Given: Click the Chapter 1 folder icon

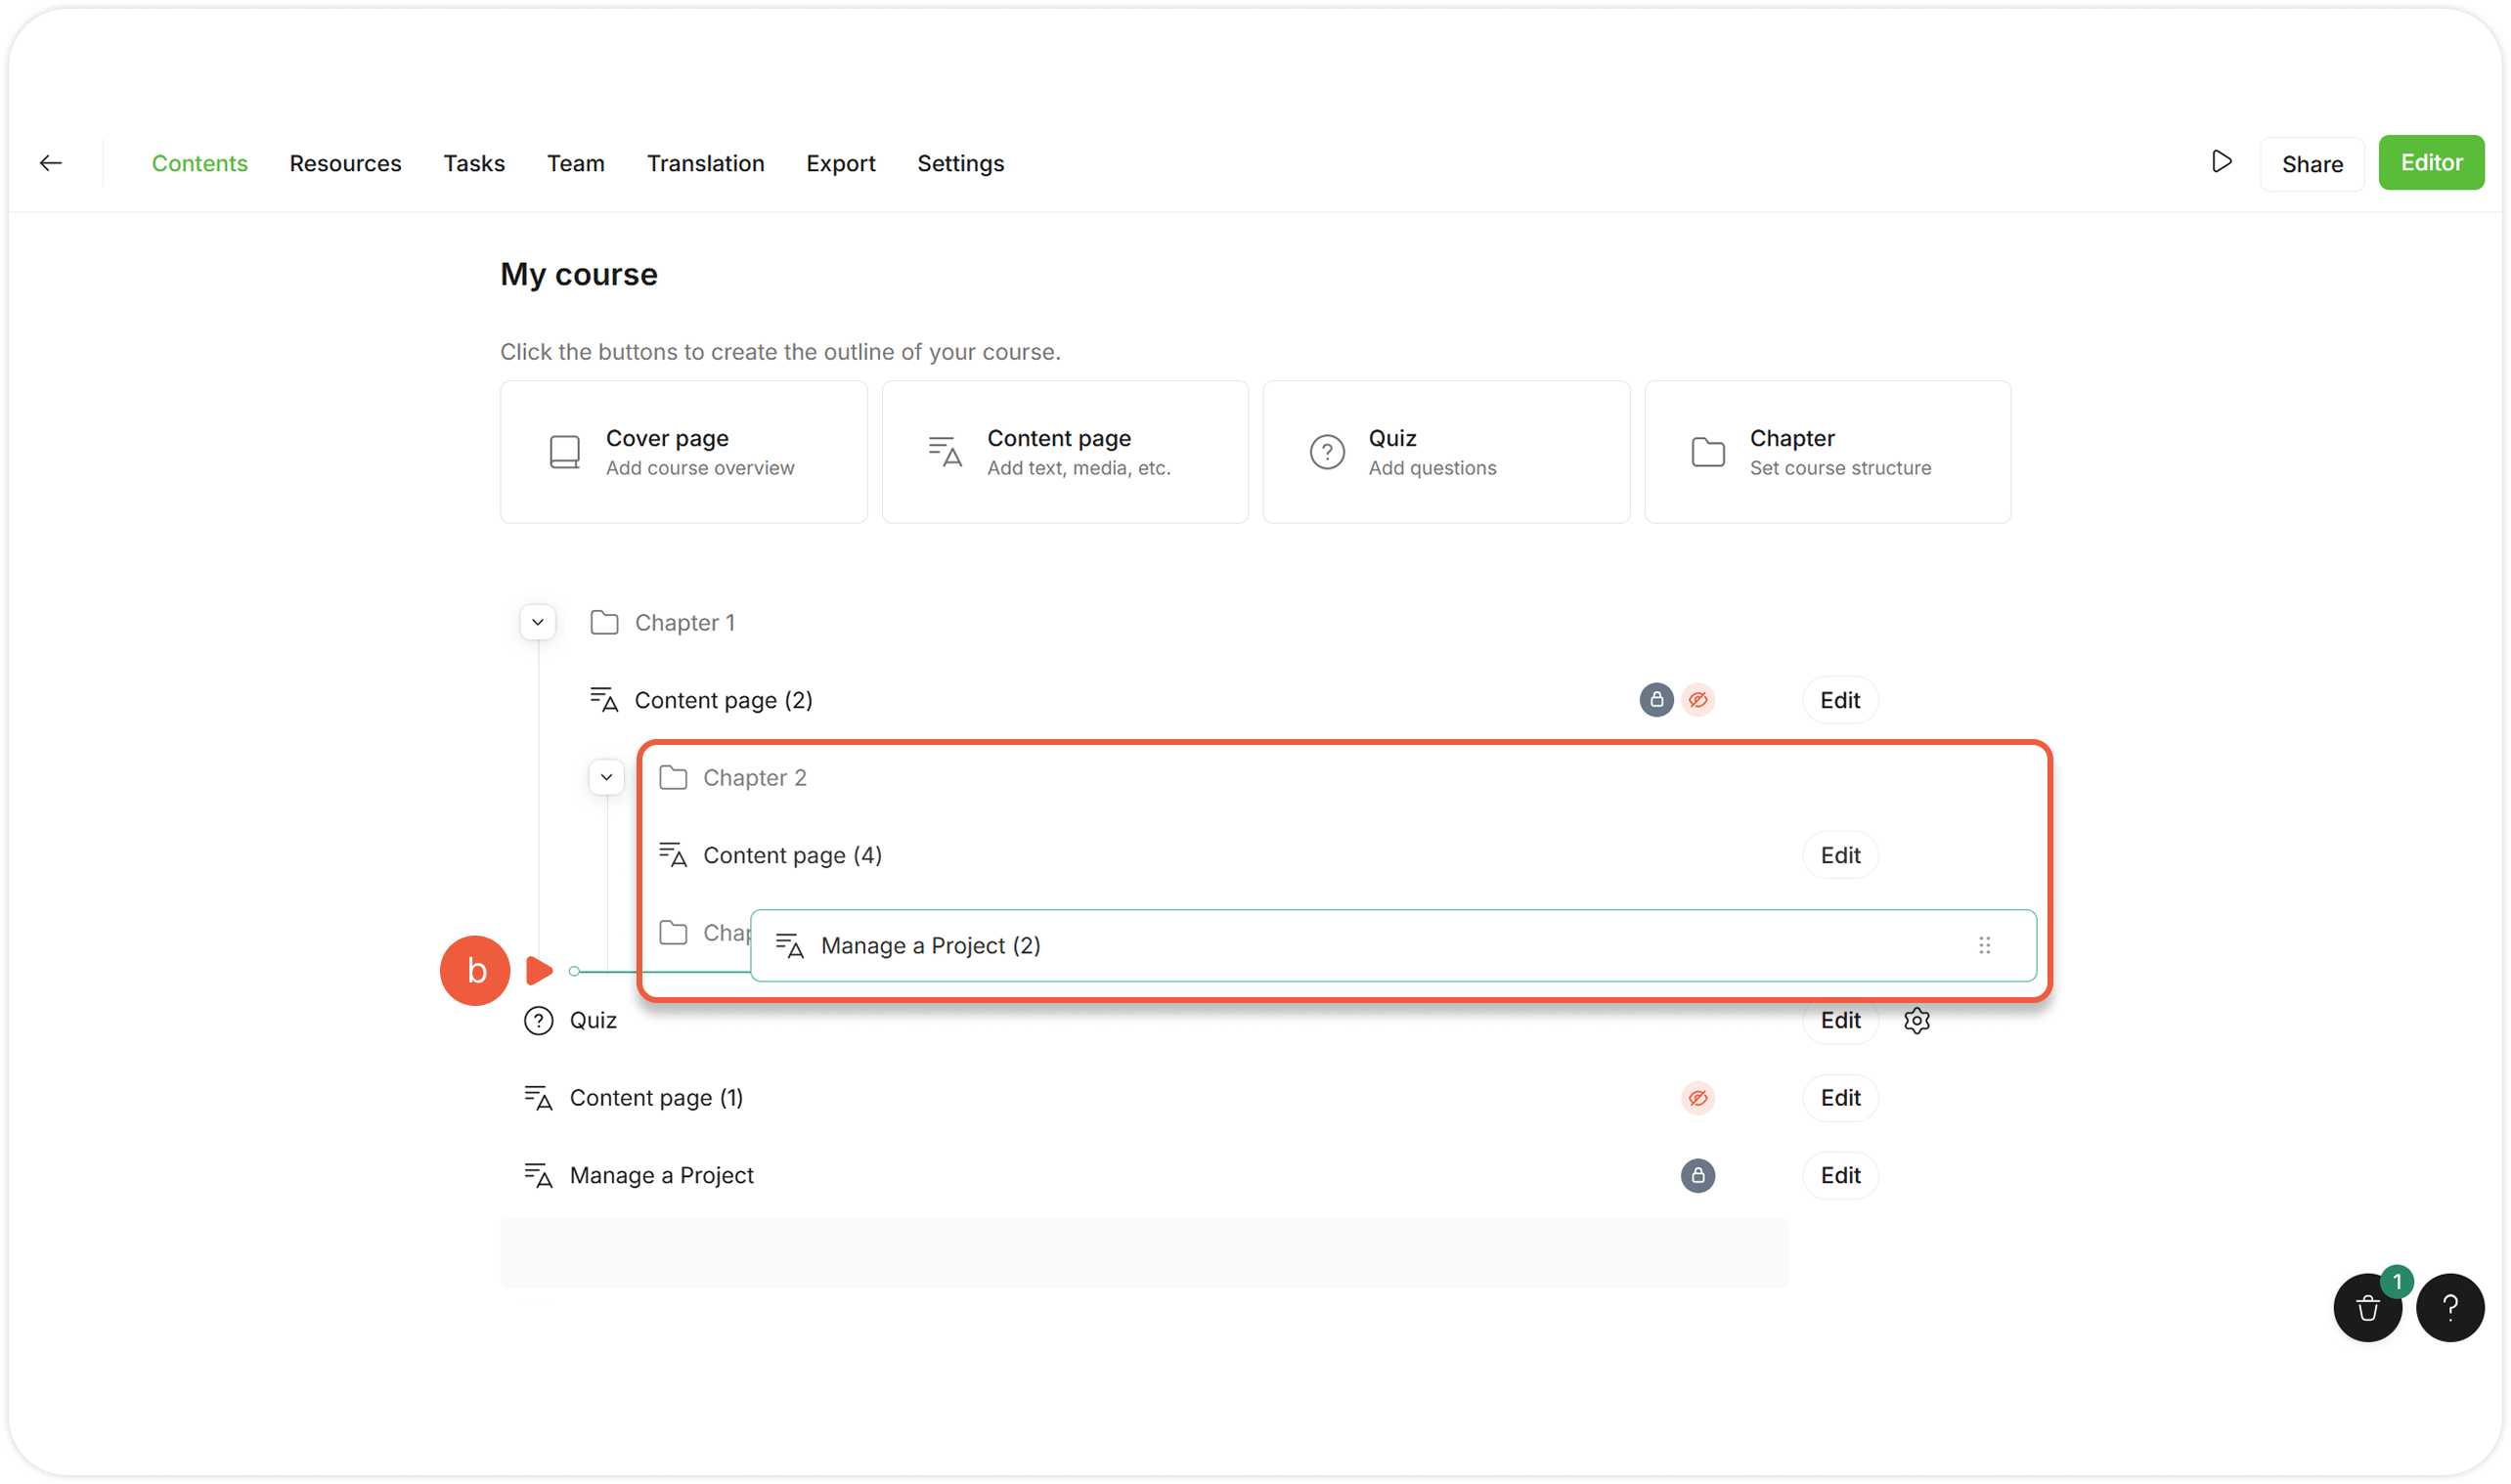Looking at the screenshot, I should (x=604, y=623).
